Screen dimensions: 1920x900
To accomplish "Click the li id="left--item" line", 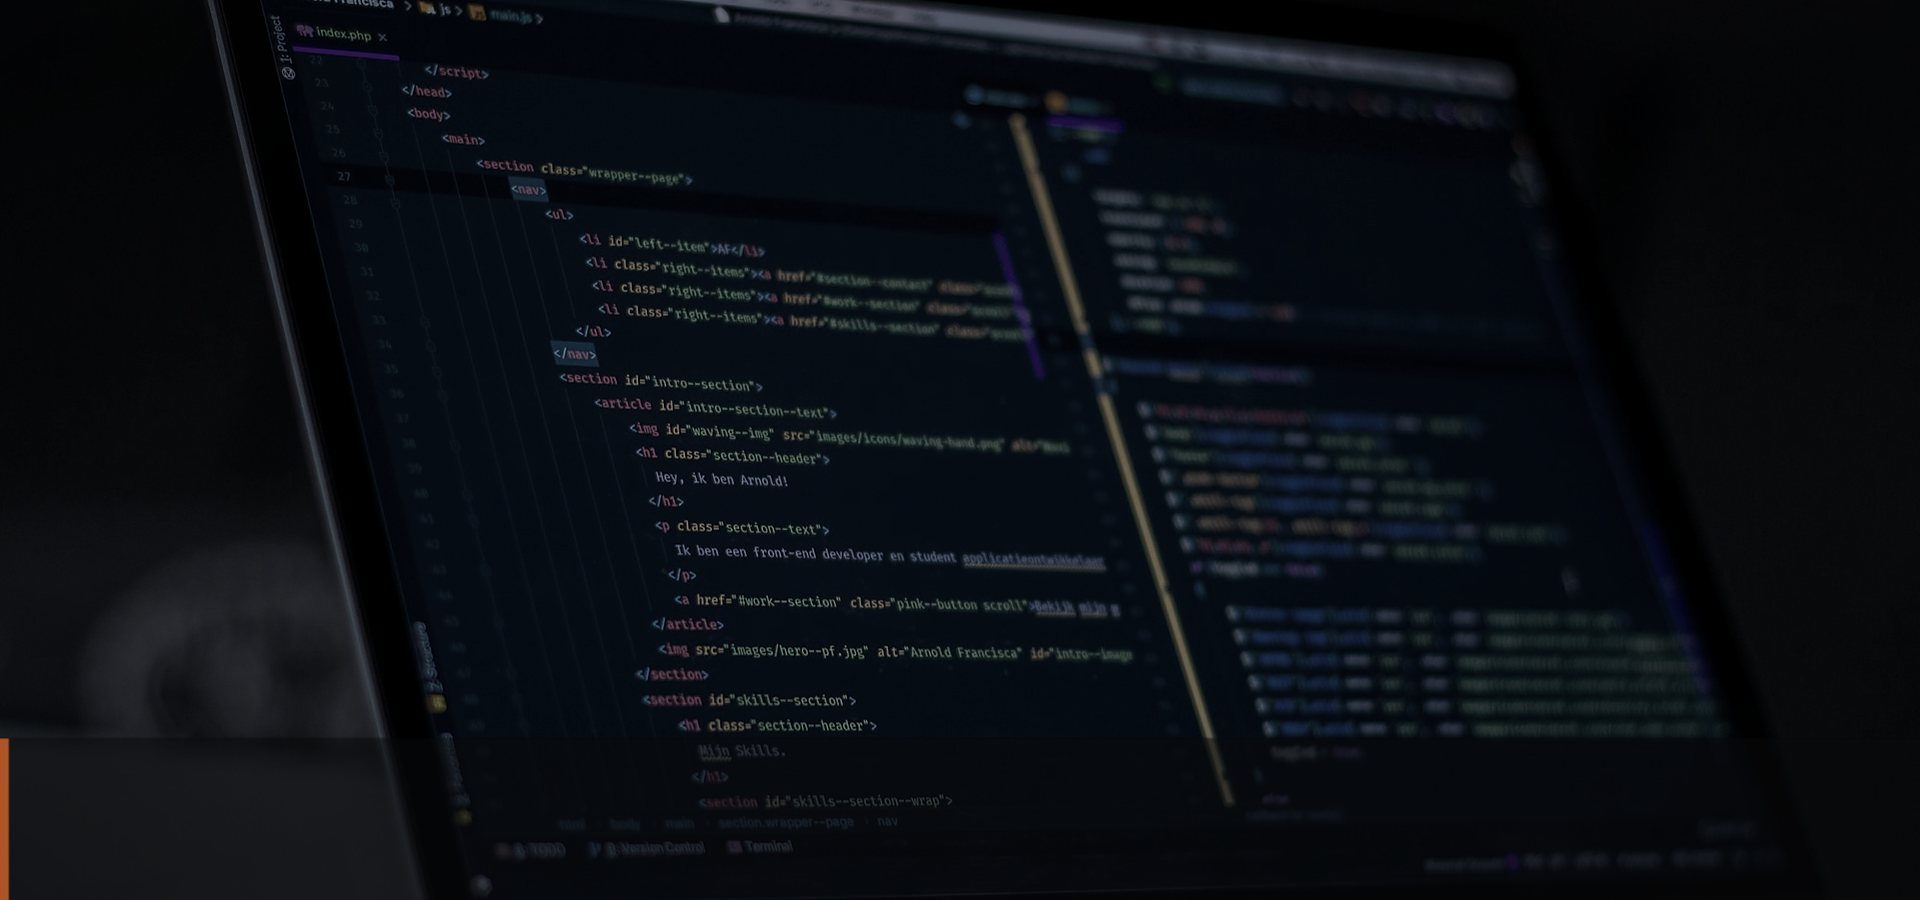I will [672, 245].
